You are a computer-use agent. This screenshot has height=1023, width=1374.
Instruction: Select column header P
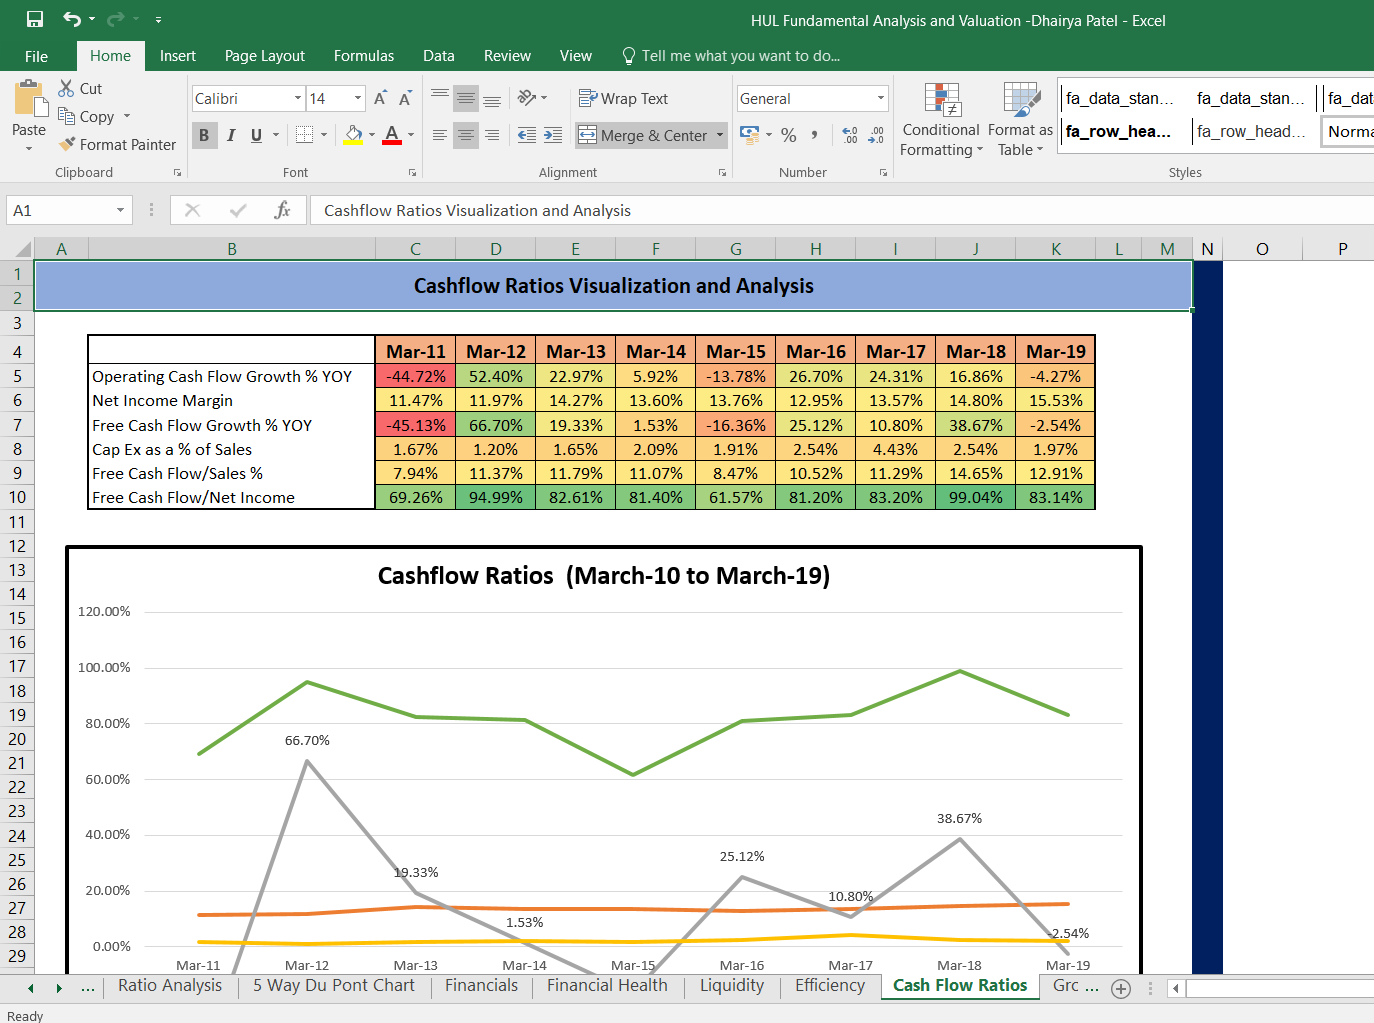[1343, 249]
